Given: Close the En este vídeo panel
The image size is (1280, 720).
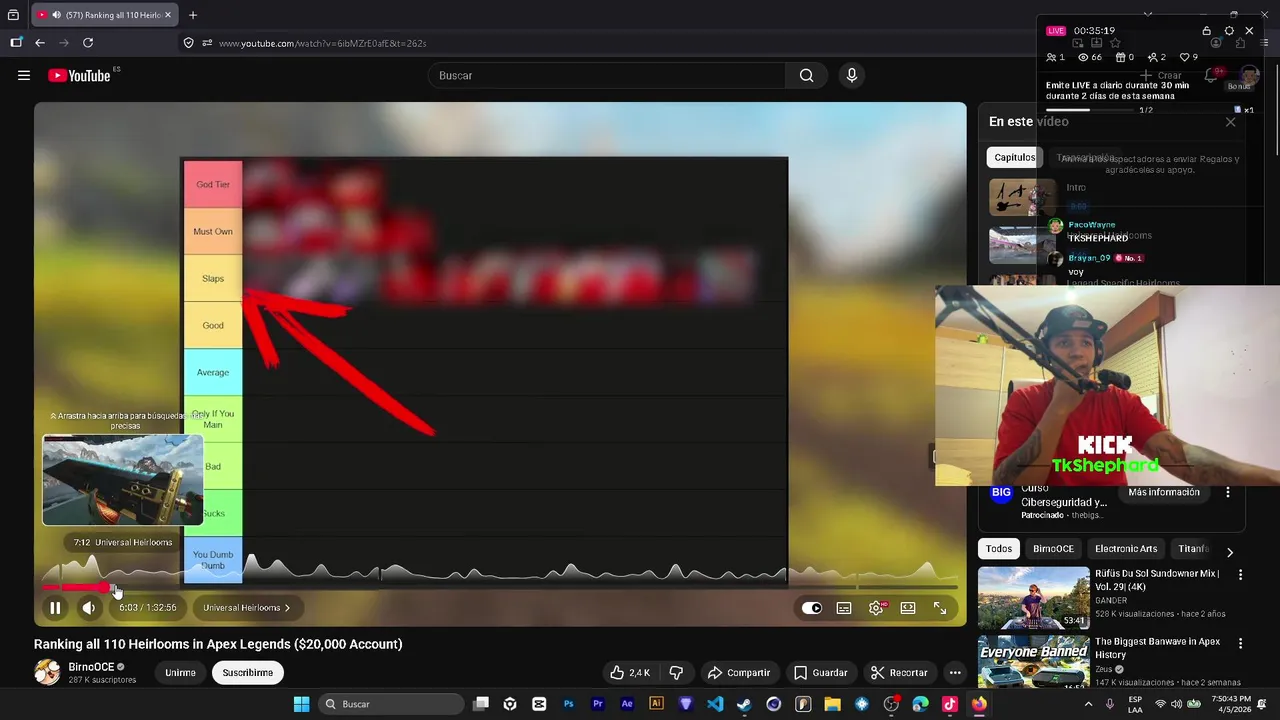Looking at the screenshot, I should (1231, 122).
